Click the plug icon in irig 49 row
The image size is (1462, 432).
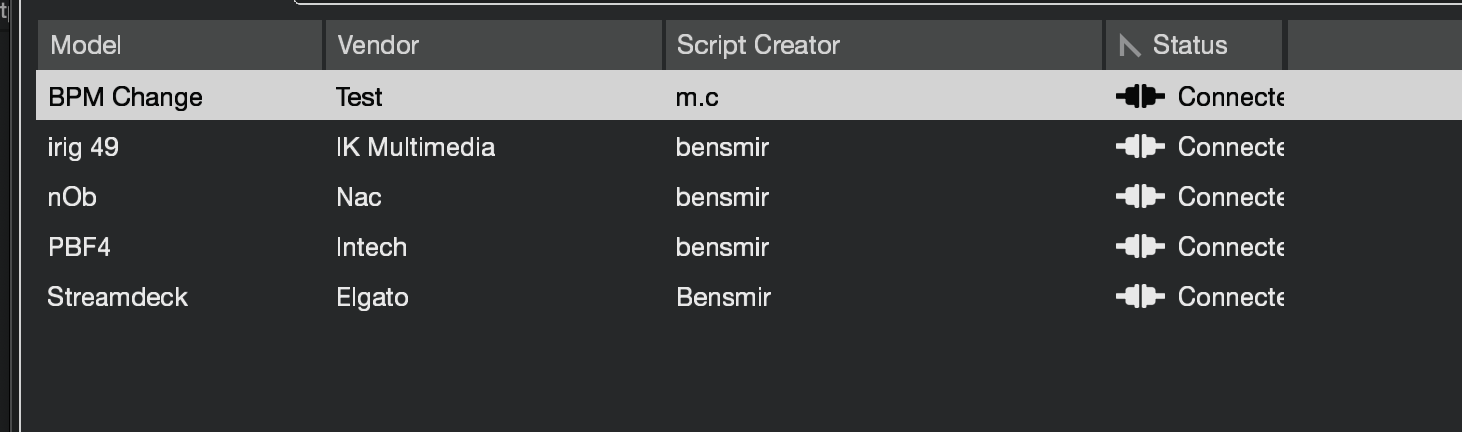[x=1140, y=147]
